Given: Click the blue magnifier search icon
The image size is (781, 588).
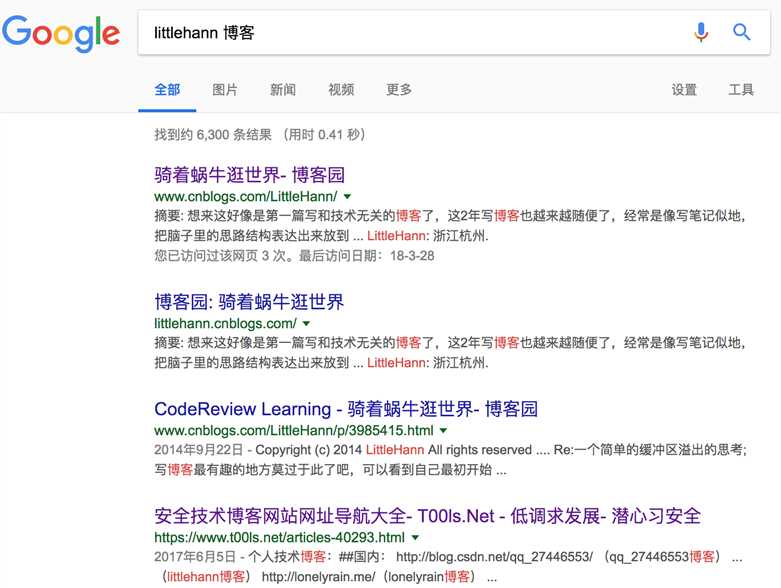Looking at the screenshot, I should pyautogui.click(x=741, y=32).
